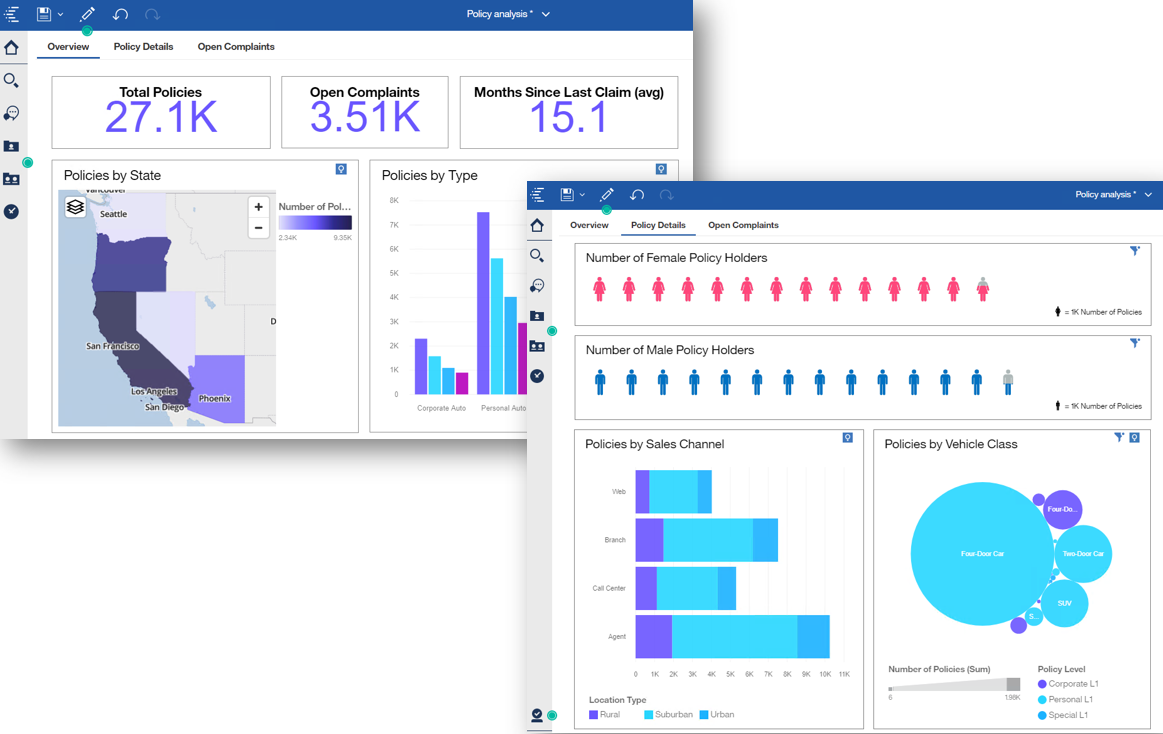Zoom out on the map
The width and height of the screenshot is (1163, 734).
[258, 228]
